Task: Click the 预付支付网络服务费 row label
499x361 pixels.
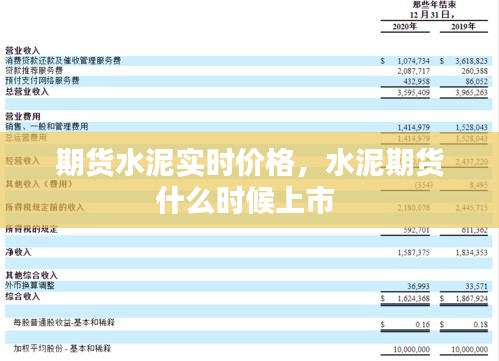Action: (x=42, y=81)
